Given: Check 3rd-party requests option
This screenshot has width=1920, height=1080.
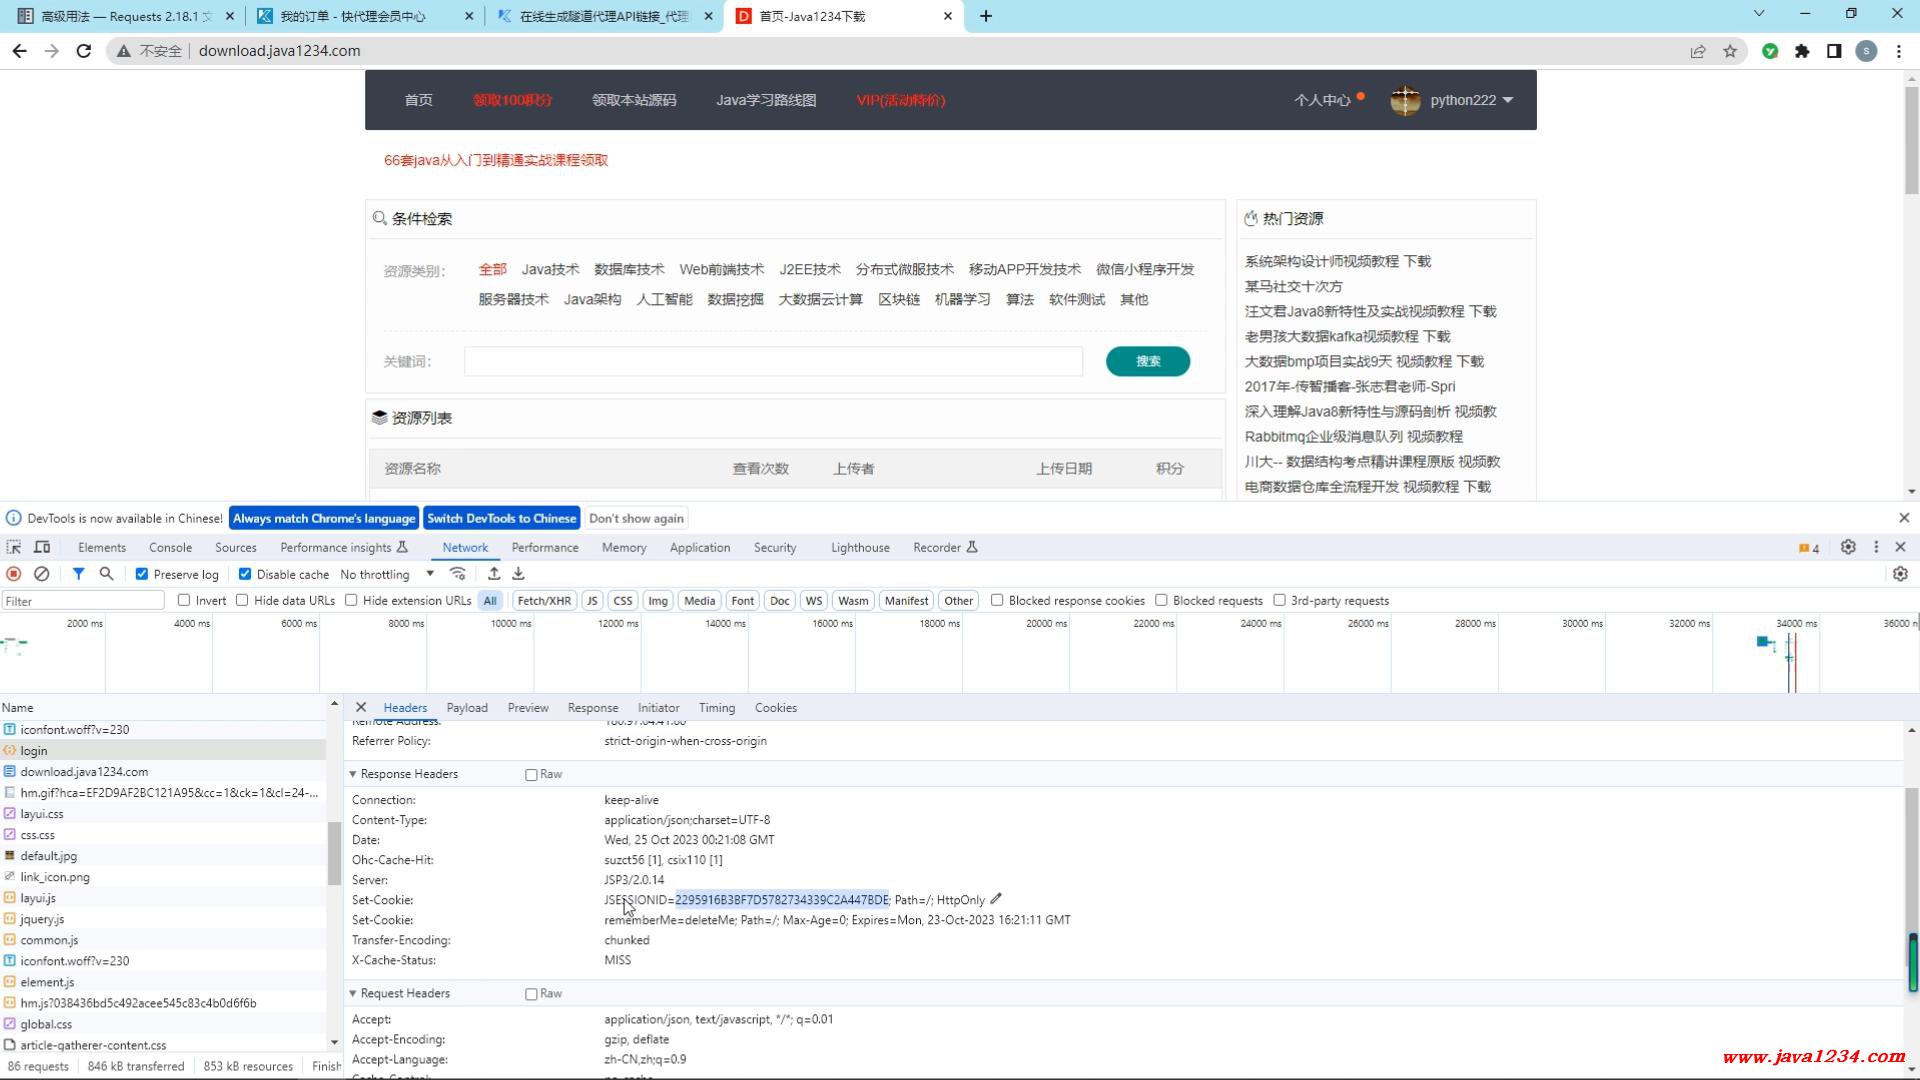Looking at the screenshot, I should pos(1279,600).
